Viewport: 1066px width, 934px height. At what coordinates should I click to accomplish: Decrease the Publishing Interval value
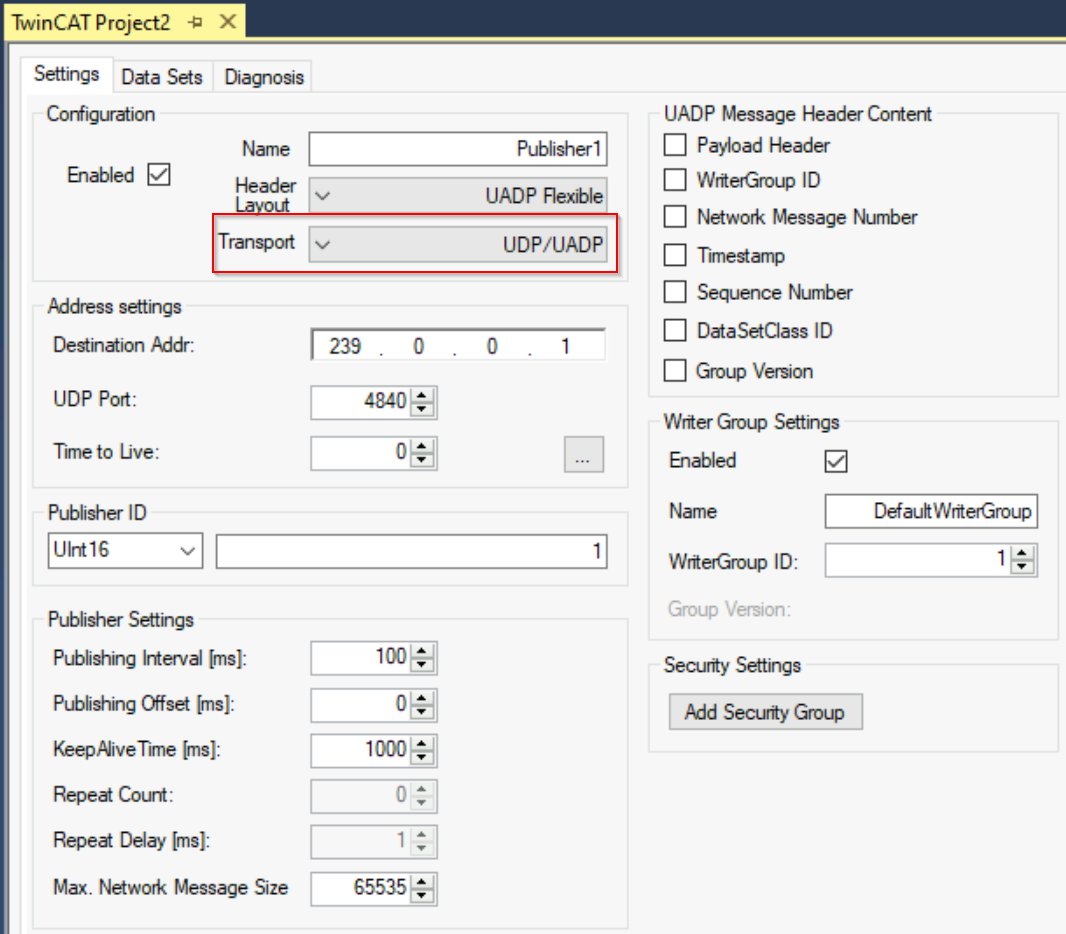(x=422, y=665)
